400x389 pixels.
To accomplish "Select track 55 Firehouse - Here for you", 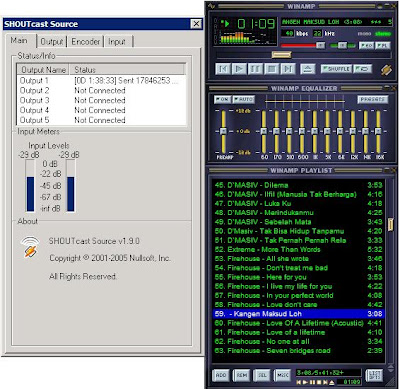I will 298,277.
